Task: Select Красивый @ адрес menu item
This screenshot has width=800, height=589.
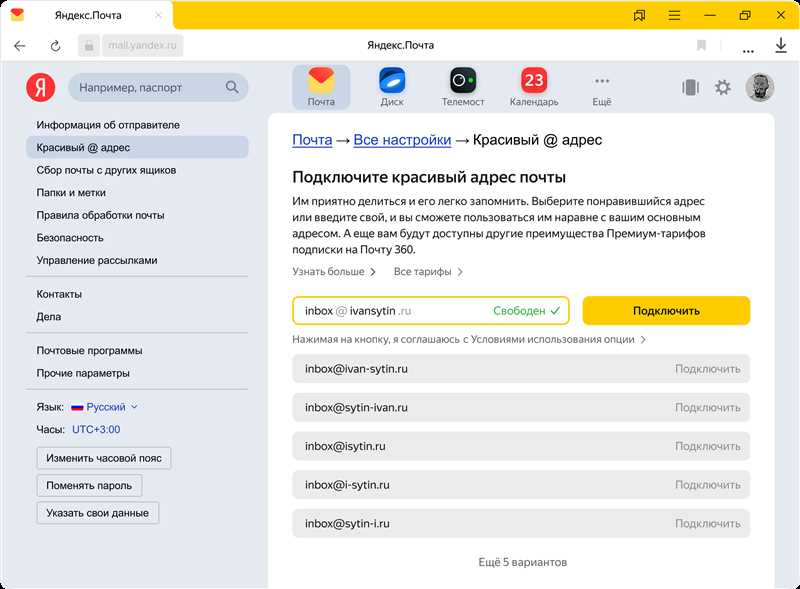Action: (137, 148)
